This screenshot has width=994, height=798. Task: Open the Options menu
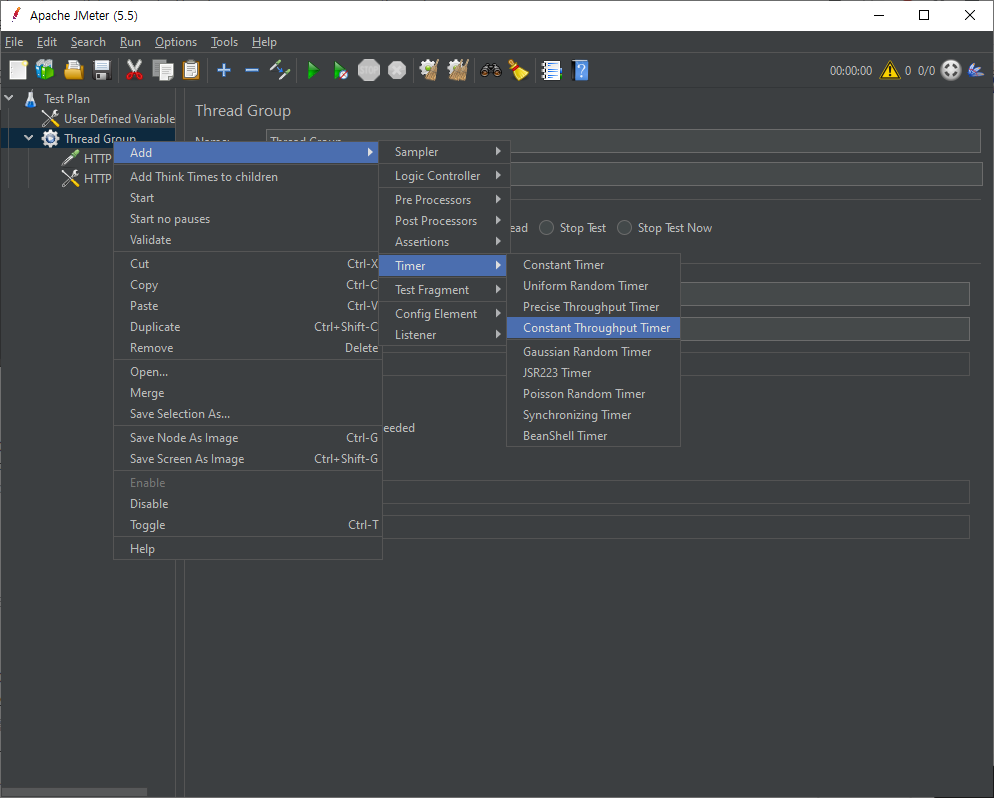176,42
